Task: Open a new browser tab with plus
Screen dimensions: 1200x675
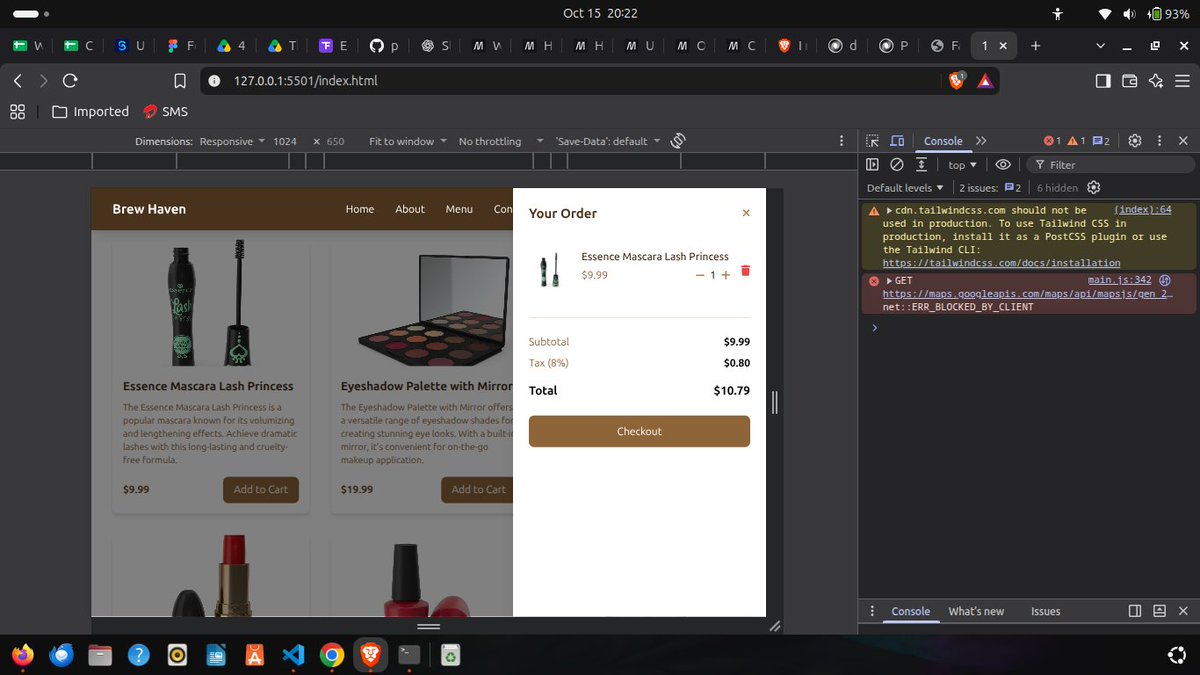Action: [x=1035, y=45]
